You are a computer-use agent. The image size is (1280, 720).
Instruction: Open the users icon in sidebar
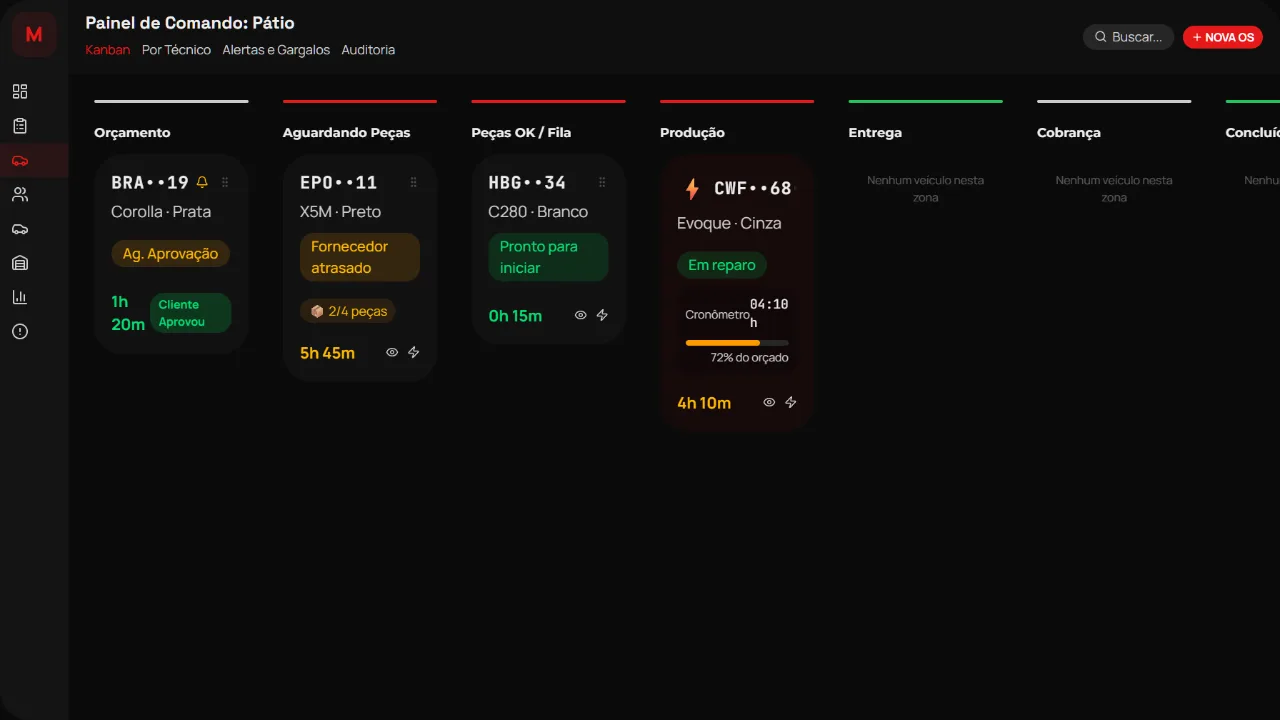20,194
